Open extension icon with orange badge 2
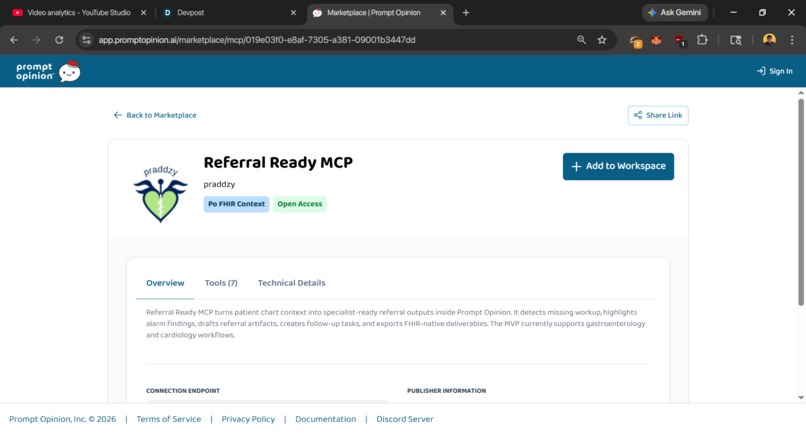This screenshot has height=434, width=806. [635, 41]
